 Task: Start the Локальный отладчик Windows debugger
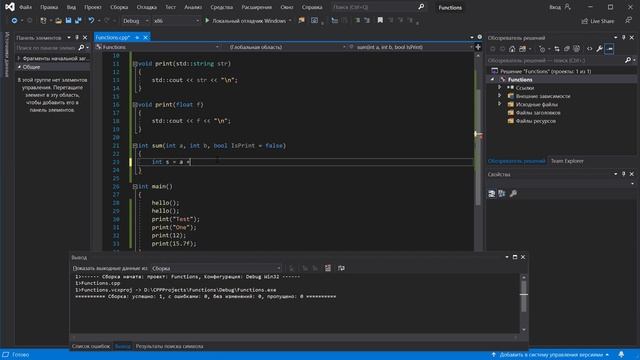click(x=248, y=21)
